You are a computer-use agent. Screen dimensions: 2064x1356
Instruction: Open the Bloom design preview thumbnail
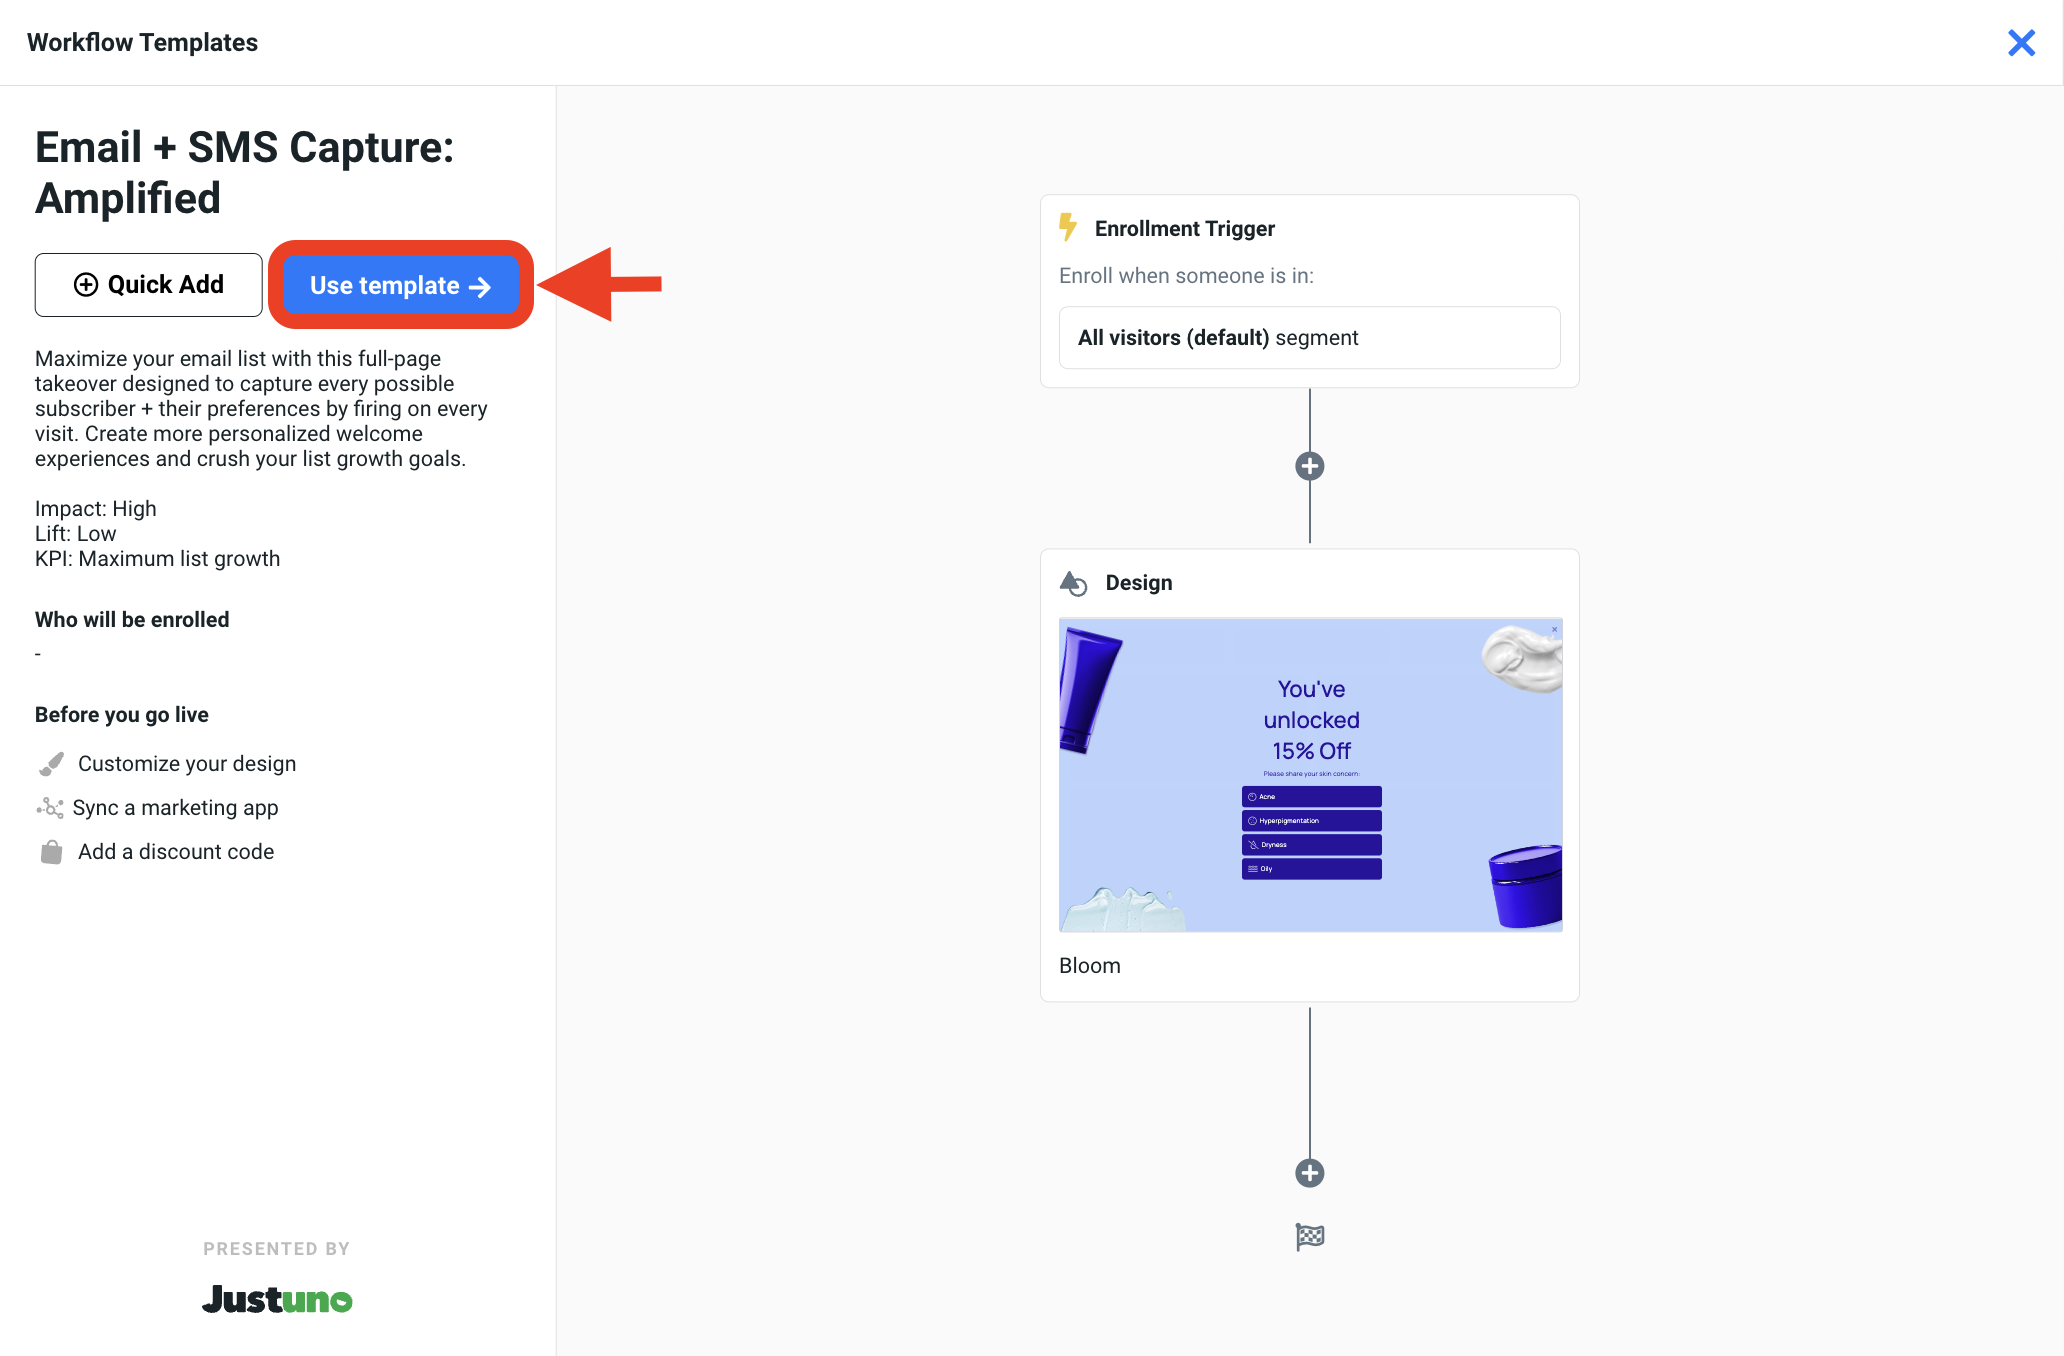pos(1310,775)
